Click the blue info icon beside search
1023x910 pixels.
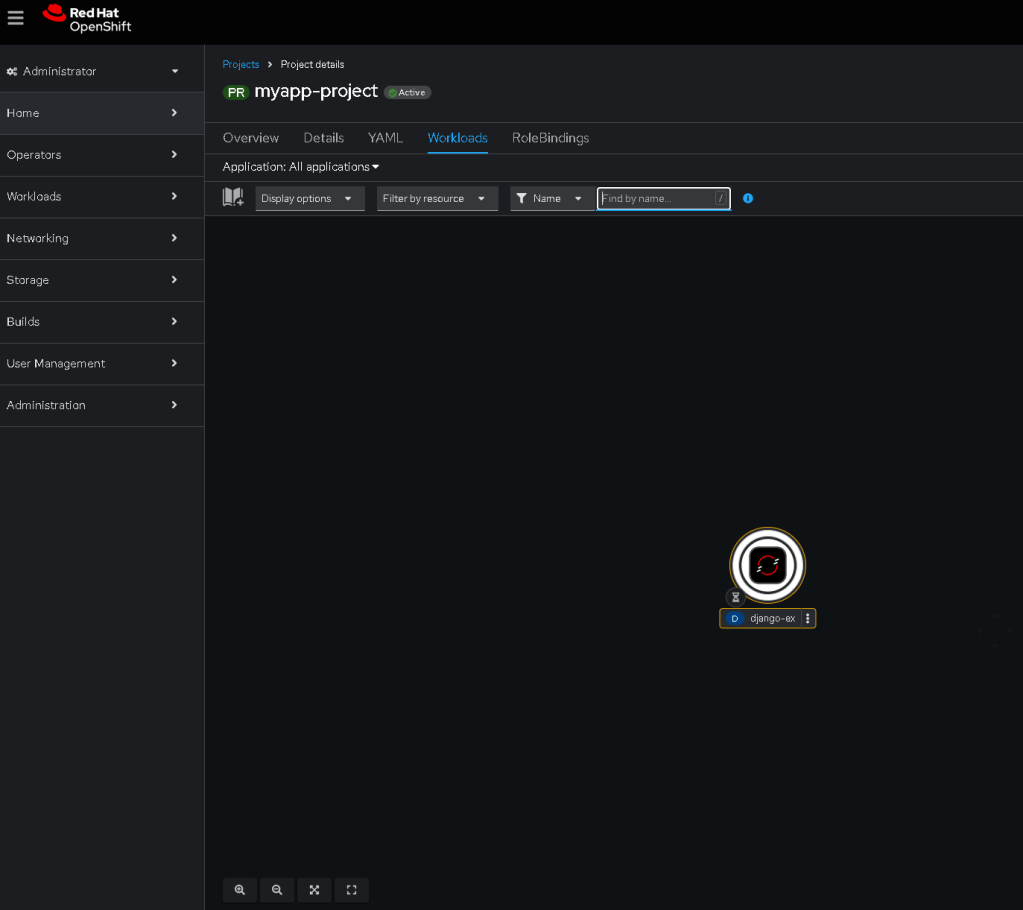pyautogui.click(x=748, y=198)
